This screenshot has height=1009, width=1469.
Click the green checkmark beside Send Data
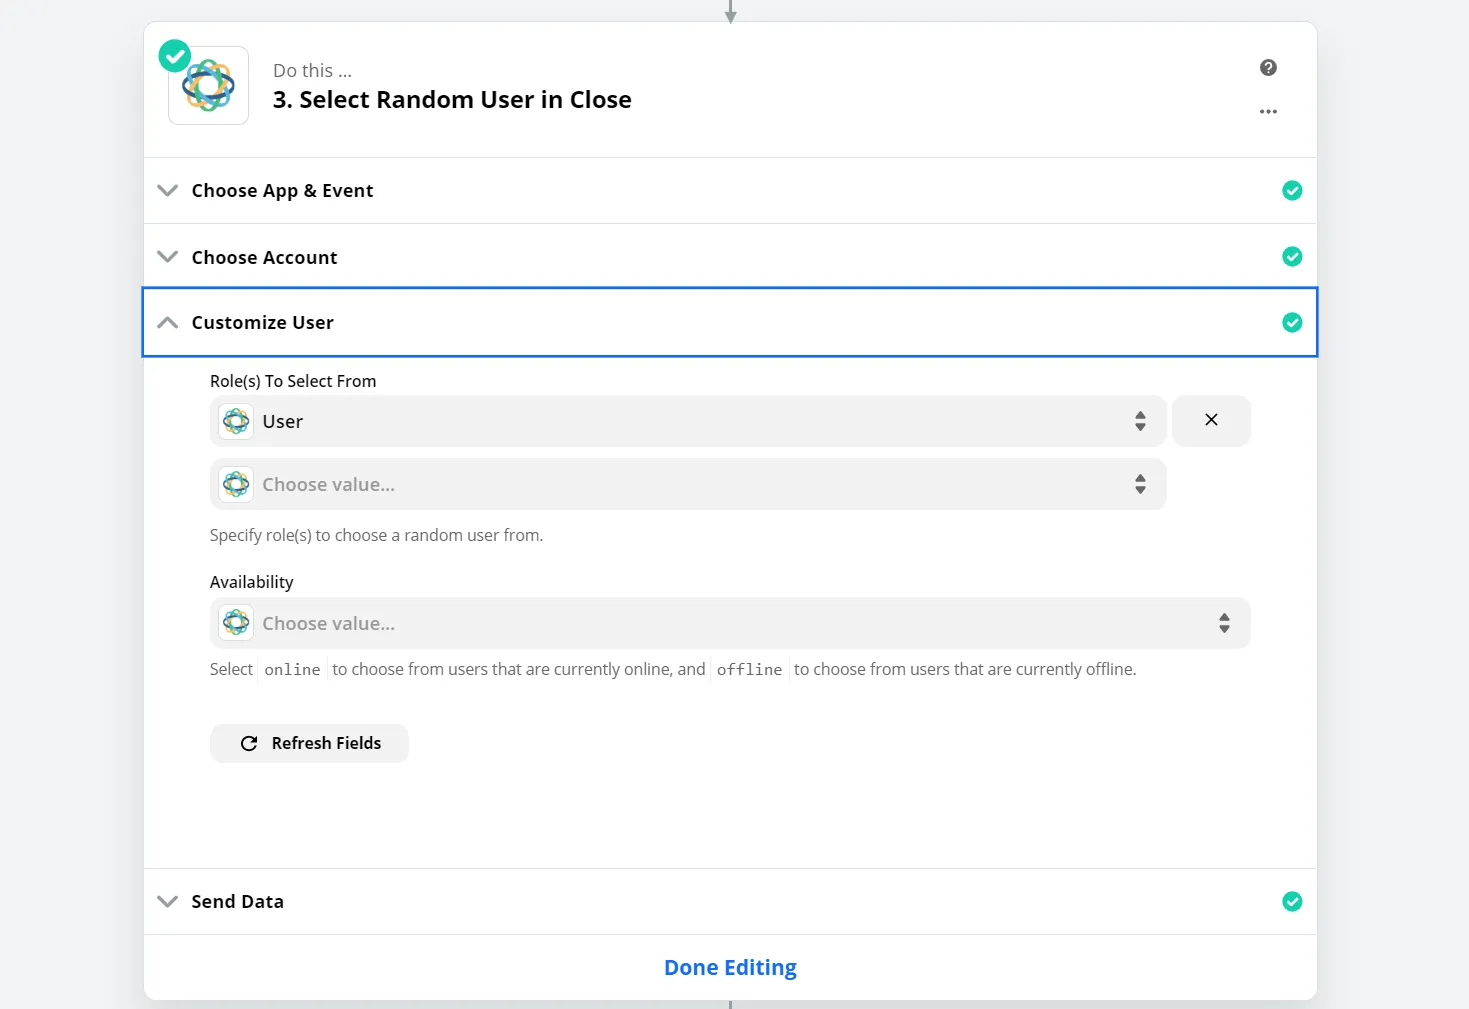[1292, 902]
